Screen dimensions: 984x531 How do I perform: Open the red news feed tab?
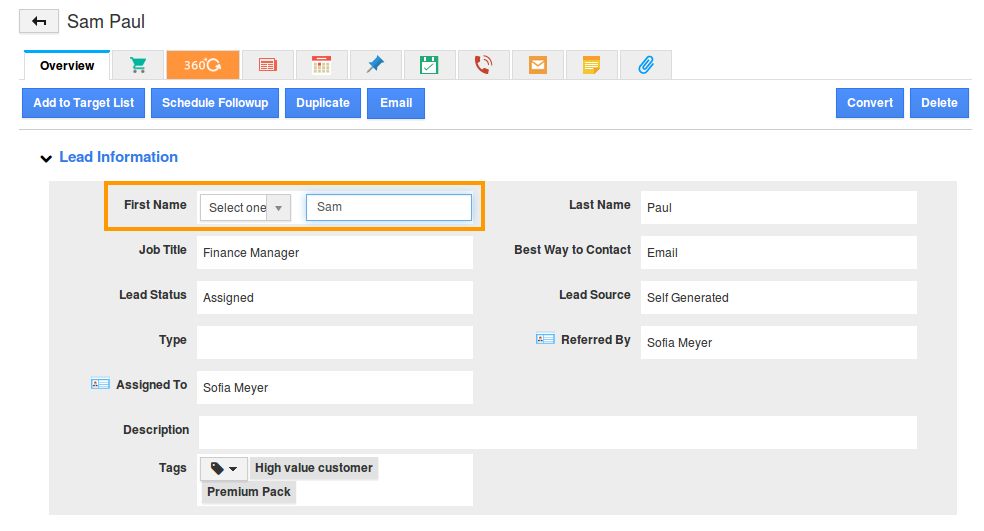click(x=267, y=65)
